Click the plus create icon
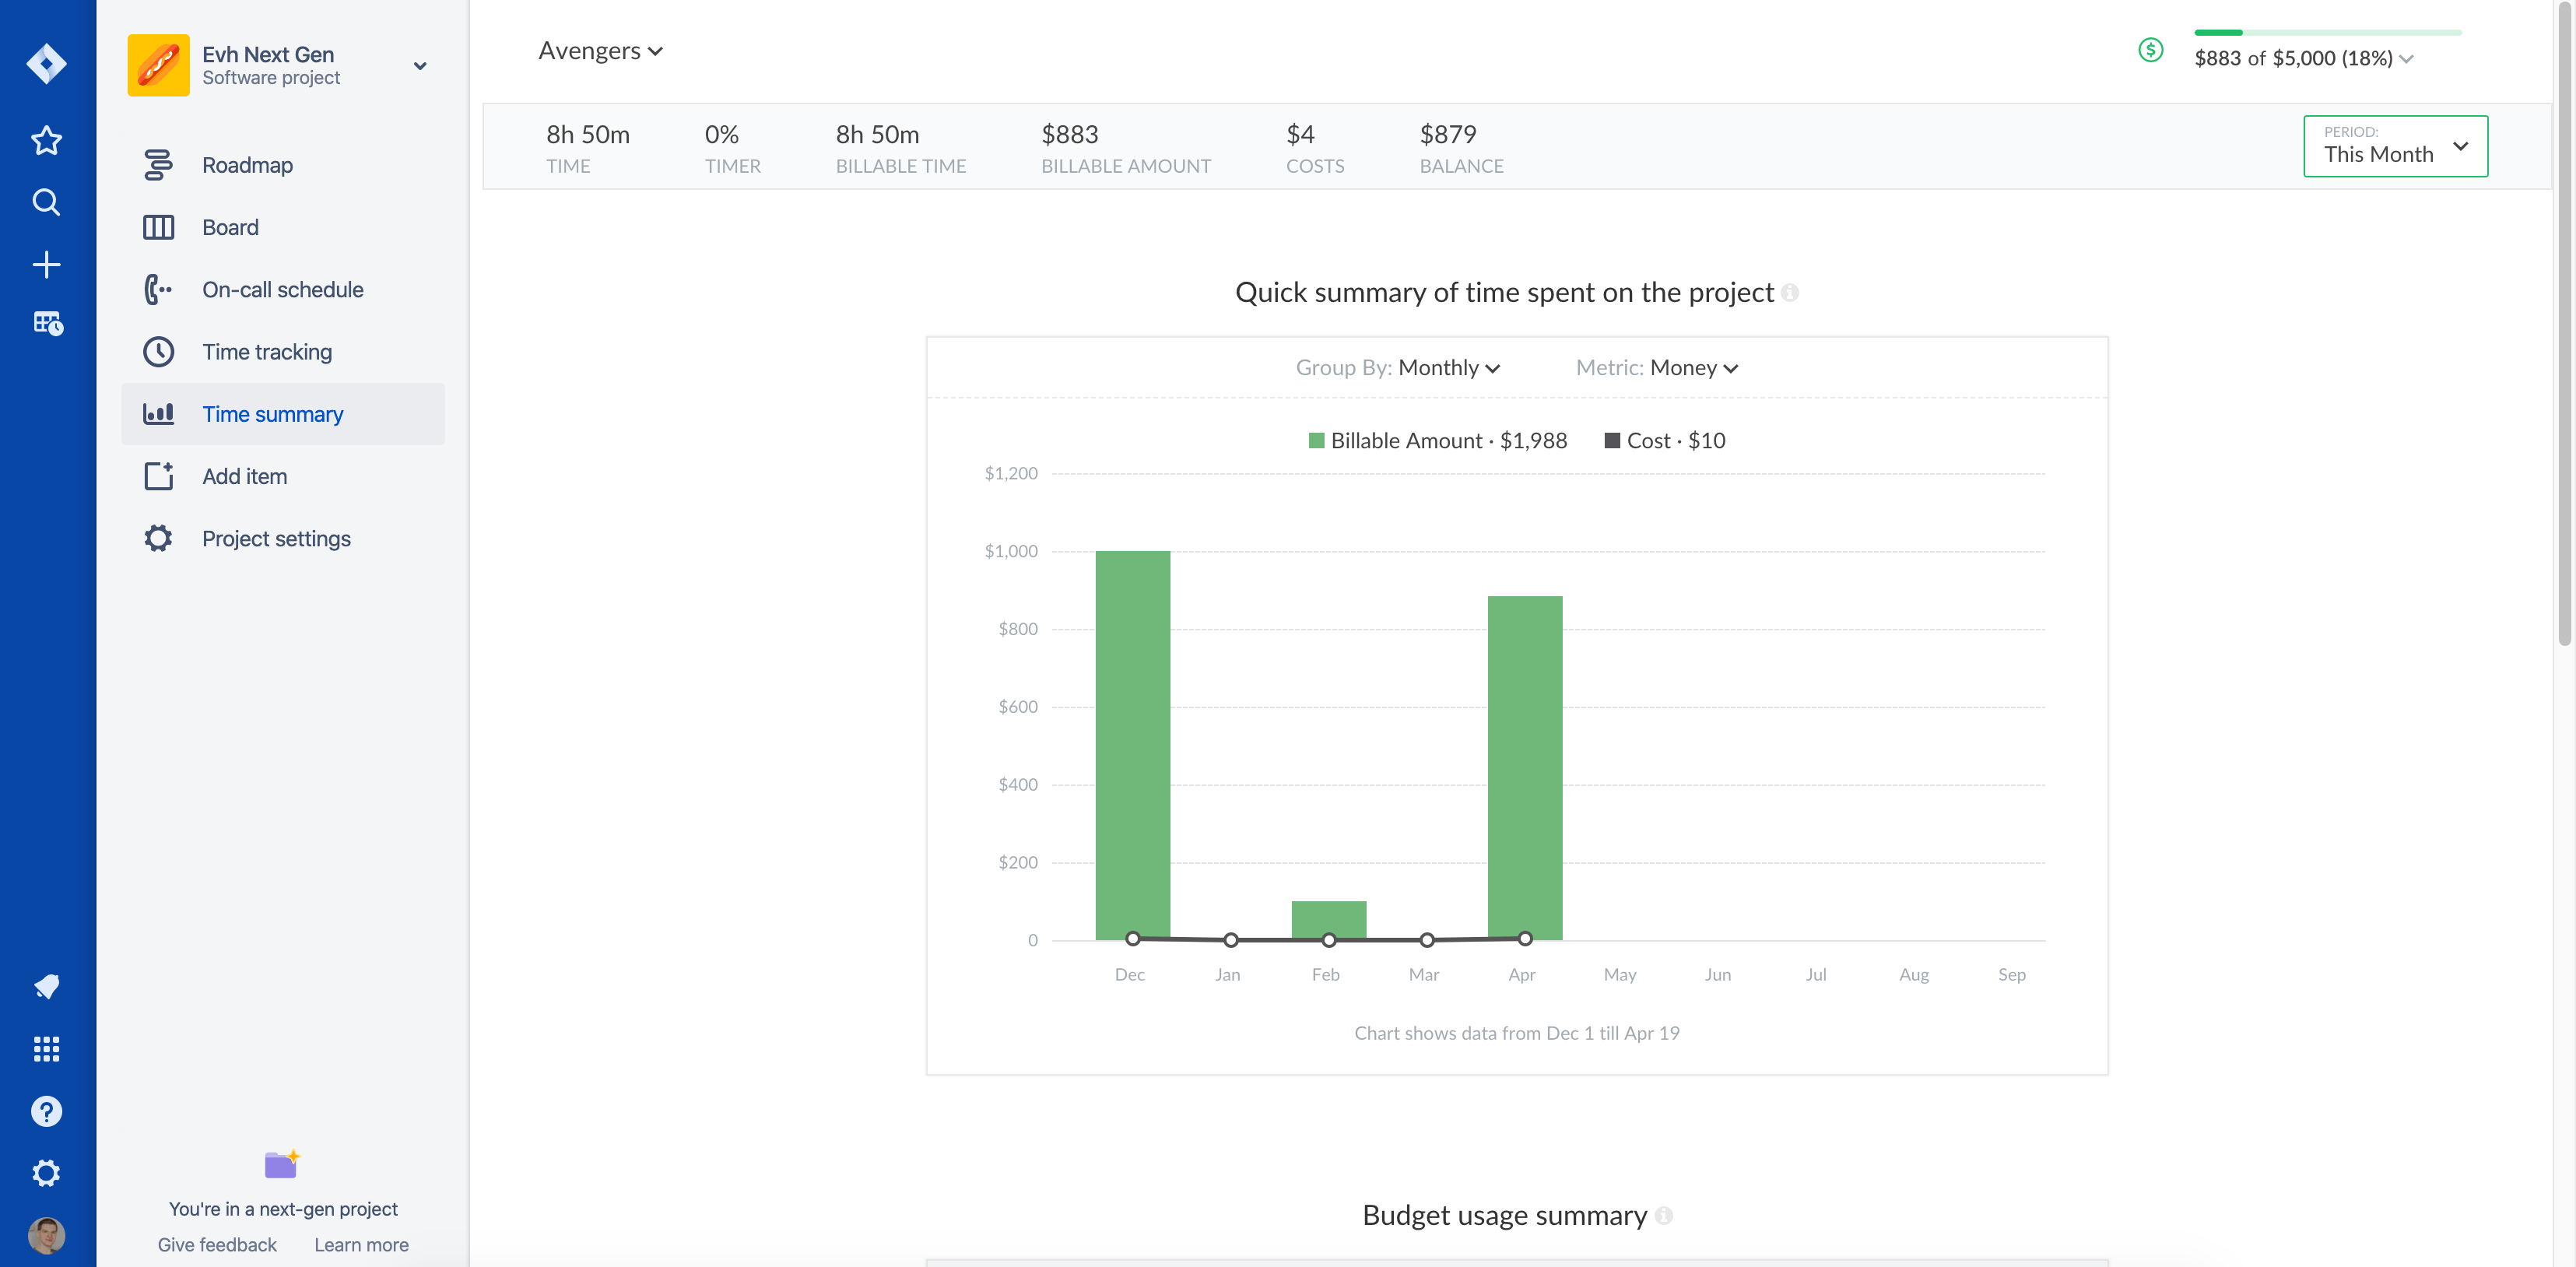This screenshot has width=2576, height=1267. [x=46, y=264]
